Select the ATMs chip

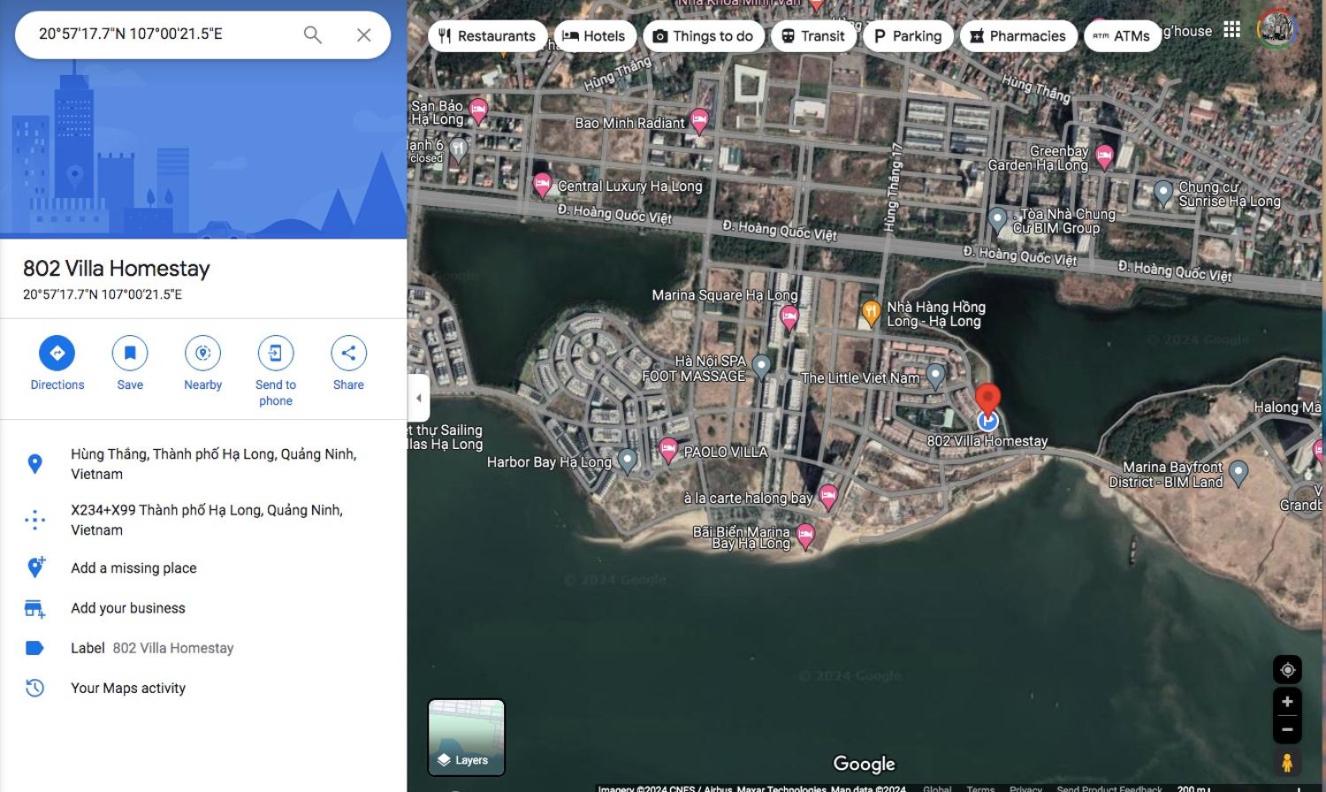pyautogui.click(x=1122, y=36)
